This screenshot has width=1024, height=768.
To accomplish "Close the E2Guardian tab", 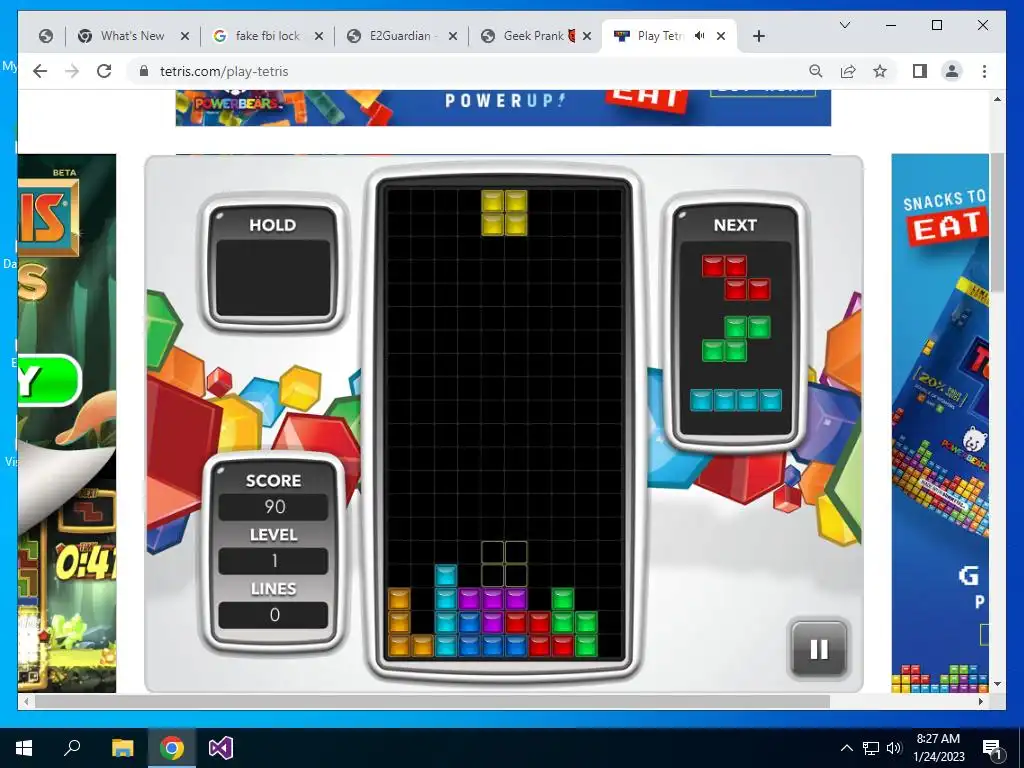I will coord(453,36).
